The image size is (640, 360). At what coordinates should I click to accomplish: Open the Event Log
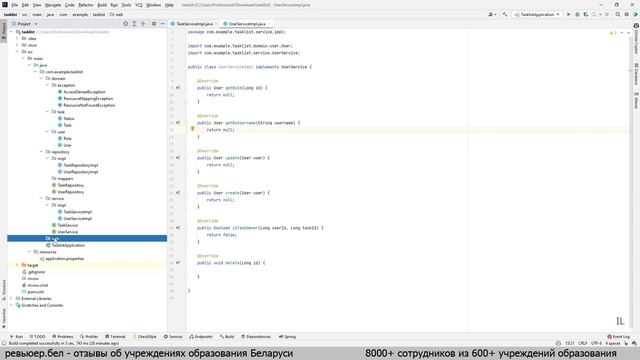tap(619, 337)
